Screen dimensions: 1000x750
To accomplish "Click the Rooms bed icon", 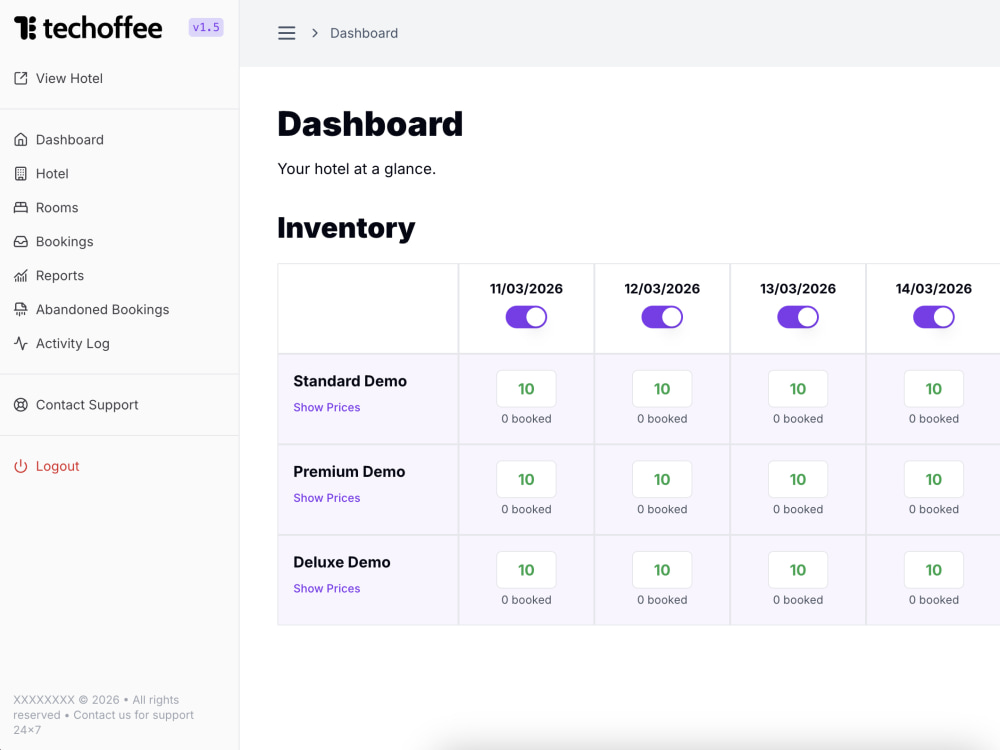I will pyautogui.click(x=21, y=207).
